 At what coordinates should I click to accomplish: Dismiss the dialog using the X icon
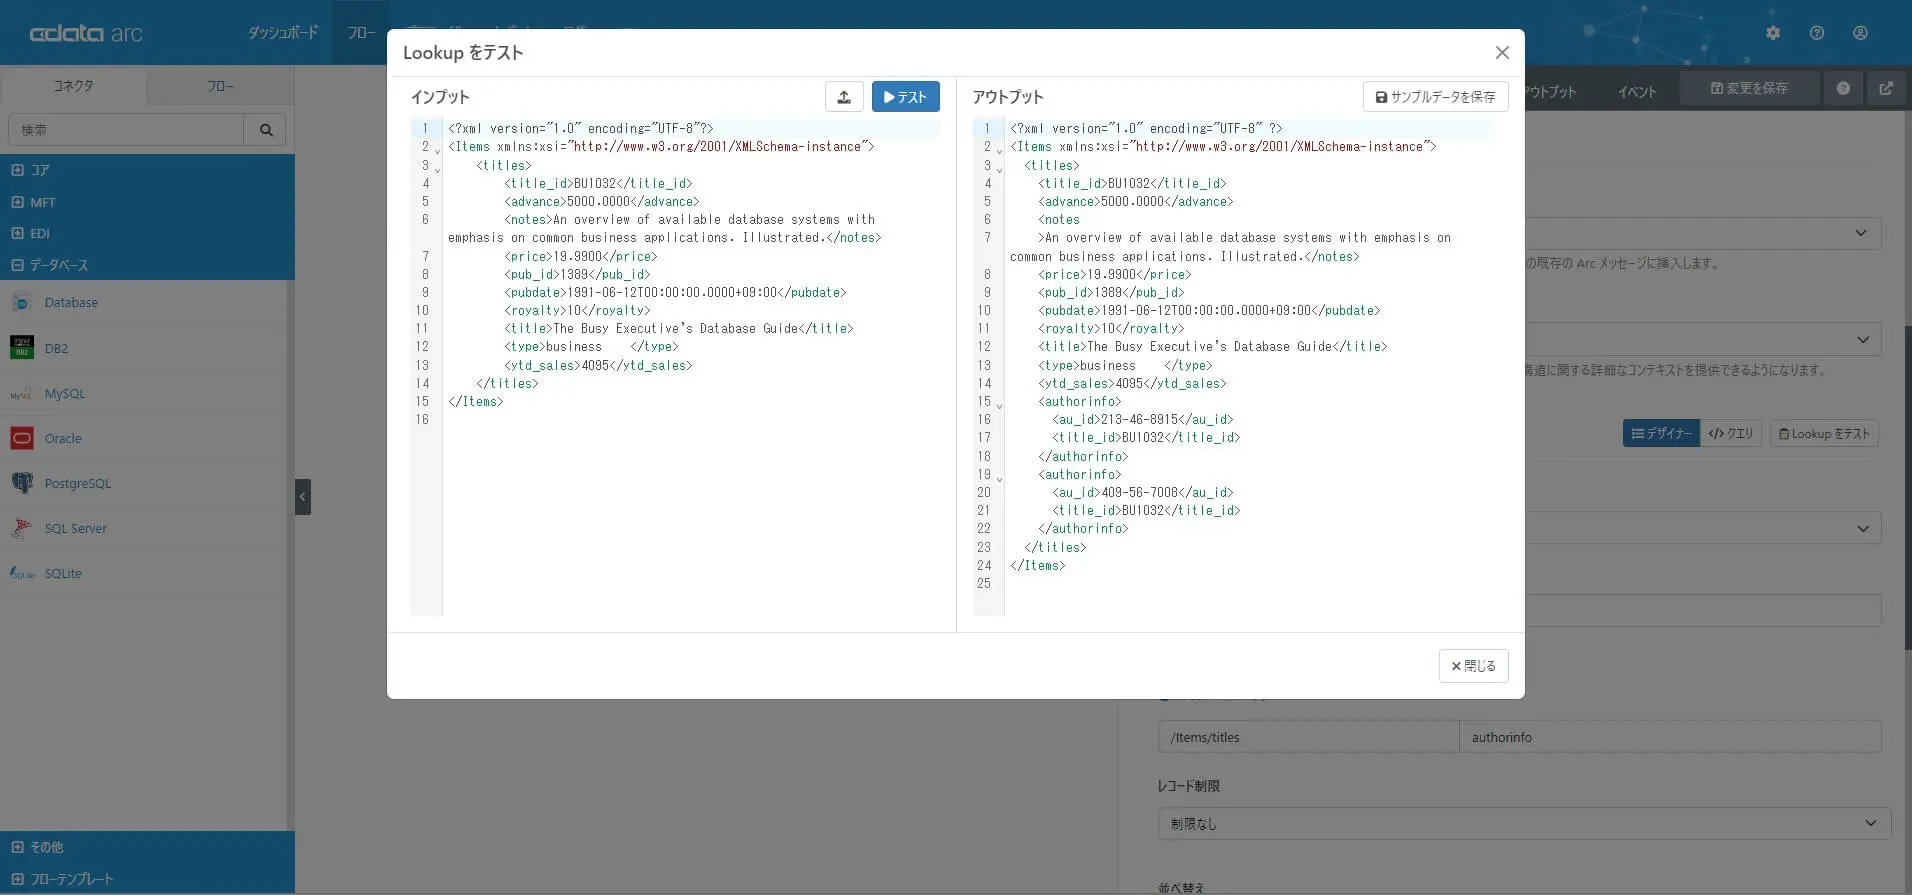coord(1502,53)
